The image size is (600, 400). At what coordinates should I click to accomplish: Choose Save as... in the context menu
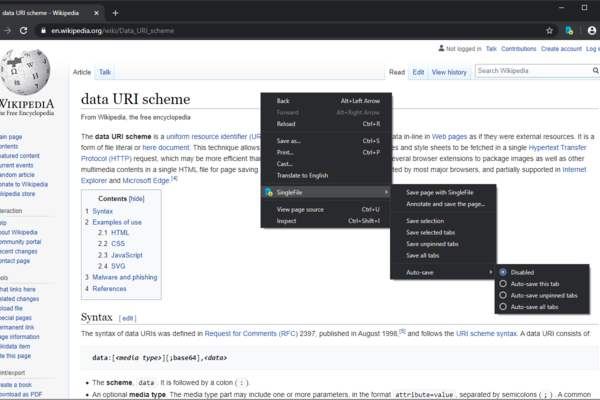coord(326,141)
